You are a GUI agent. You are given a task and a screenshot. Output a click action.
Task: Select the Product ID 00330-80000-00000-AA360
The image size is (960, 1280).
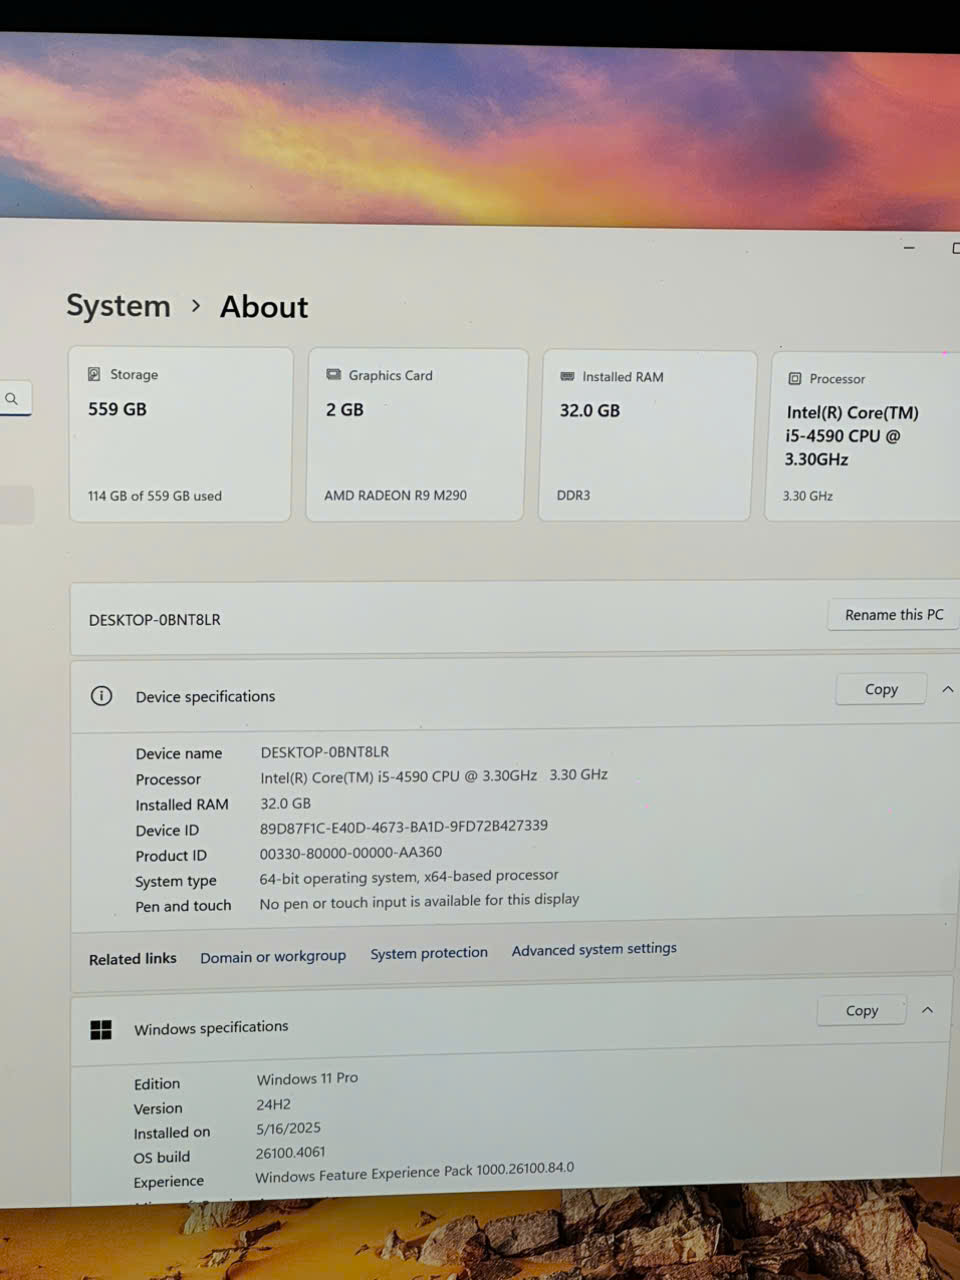tap(351, 853)
